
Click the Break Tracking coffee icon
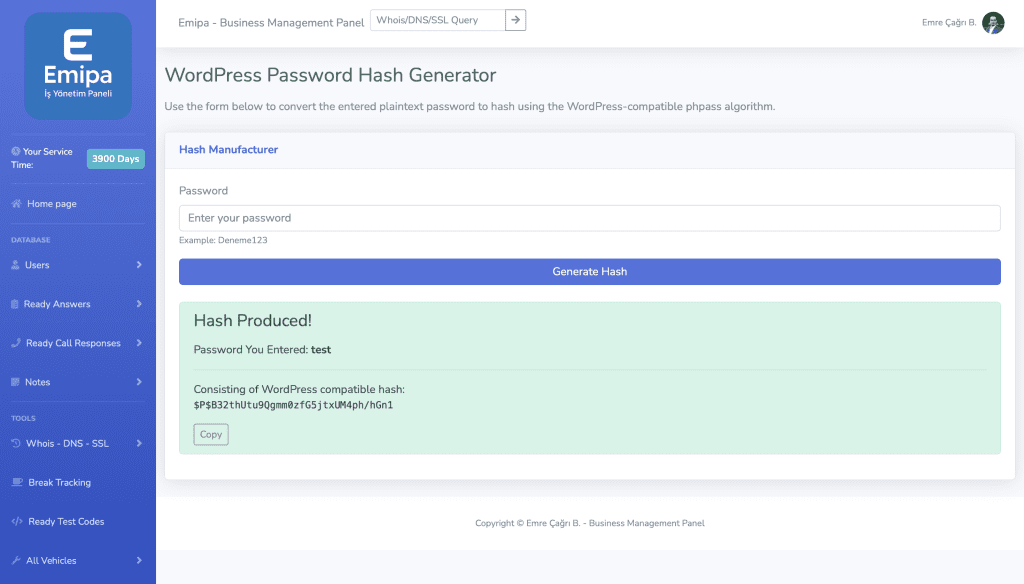click(x=17, y=482)
